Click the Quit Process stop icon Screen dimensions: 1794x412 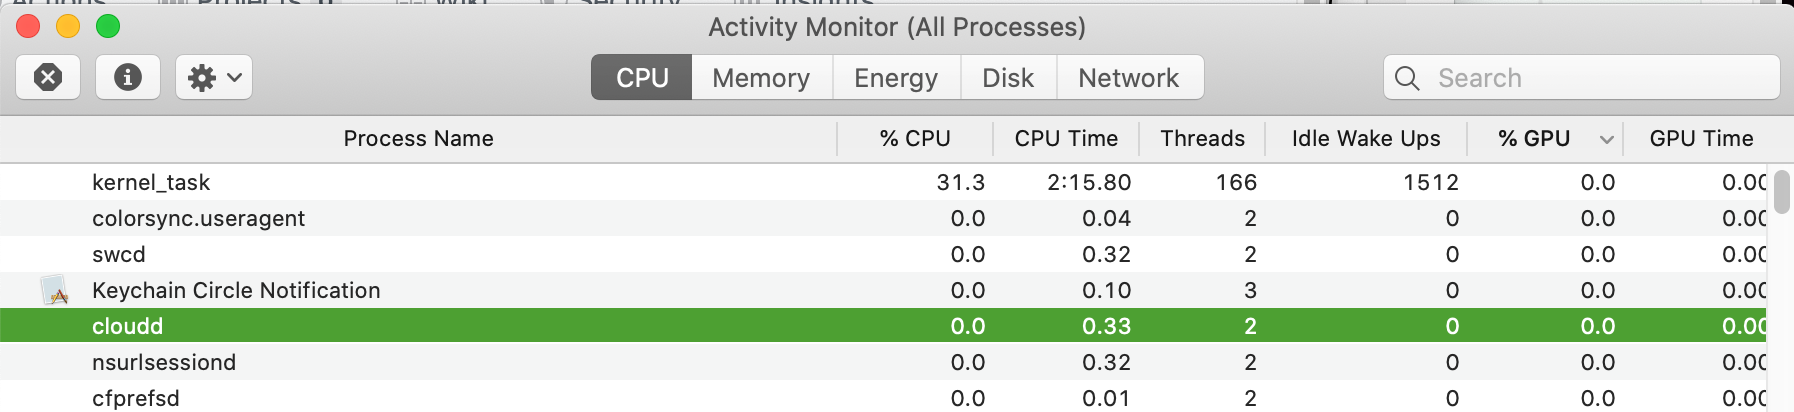pos(48,77)
